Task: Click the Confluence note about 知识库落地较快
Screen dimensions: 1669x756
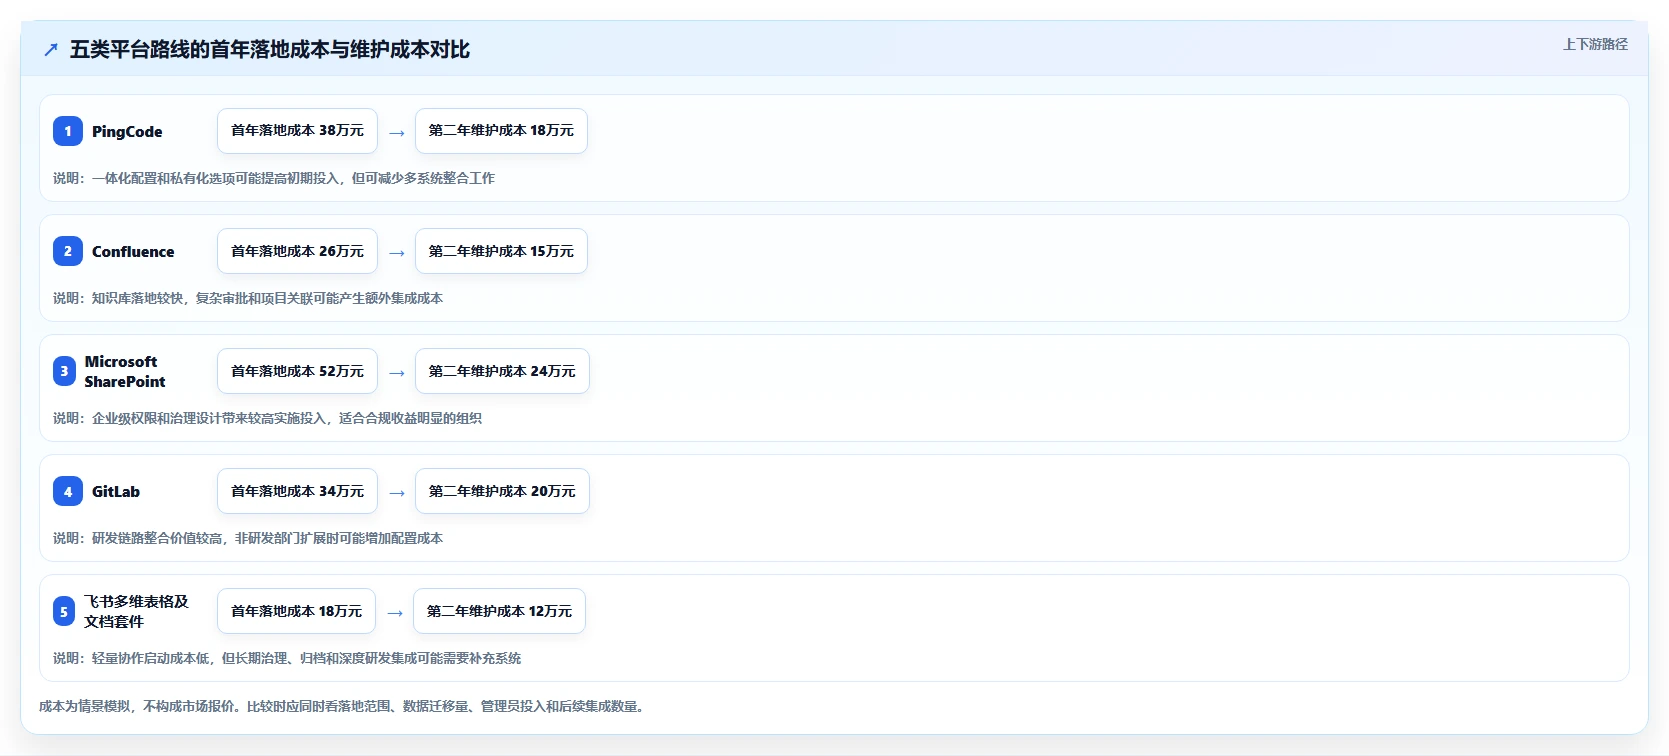Action: [x=248, y=298]
